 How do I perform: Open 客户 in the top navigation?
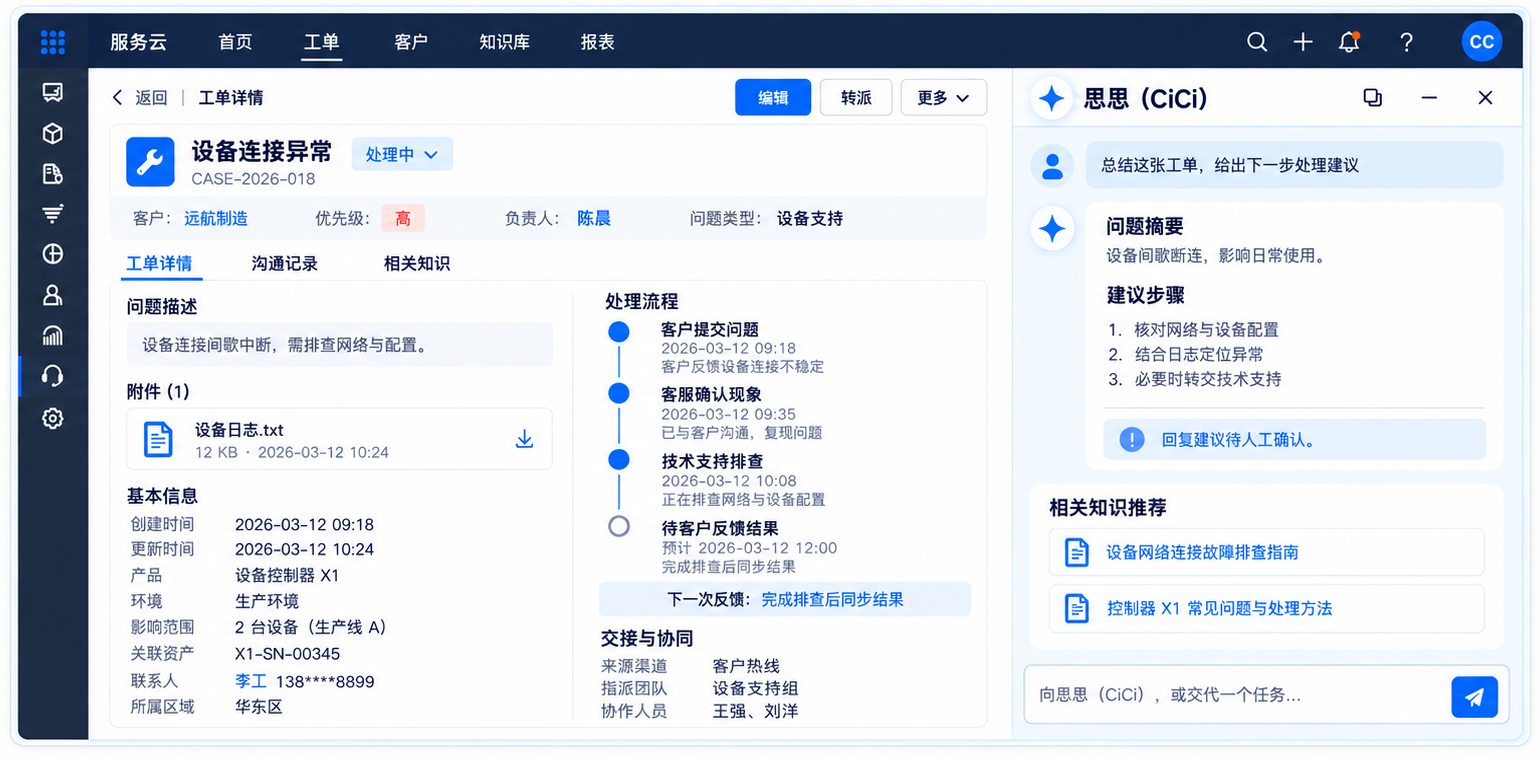point(411,42)
